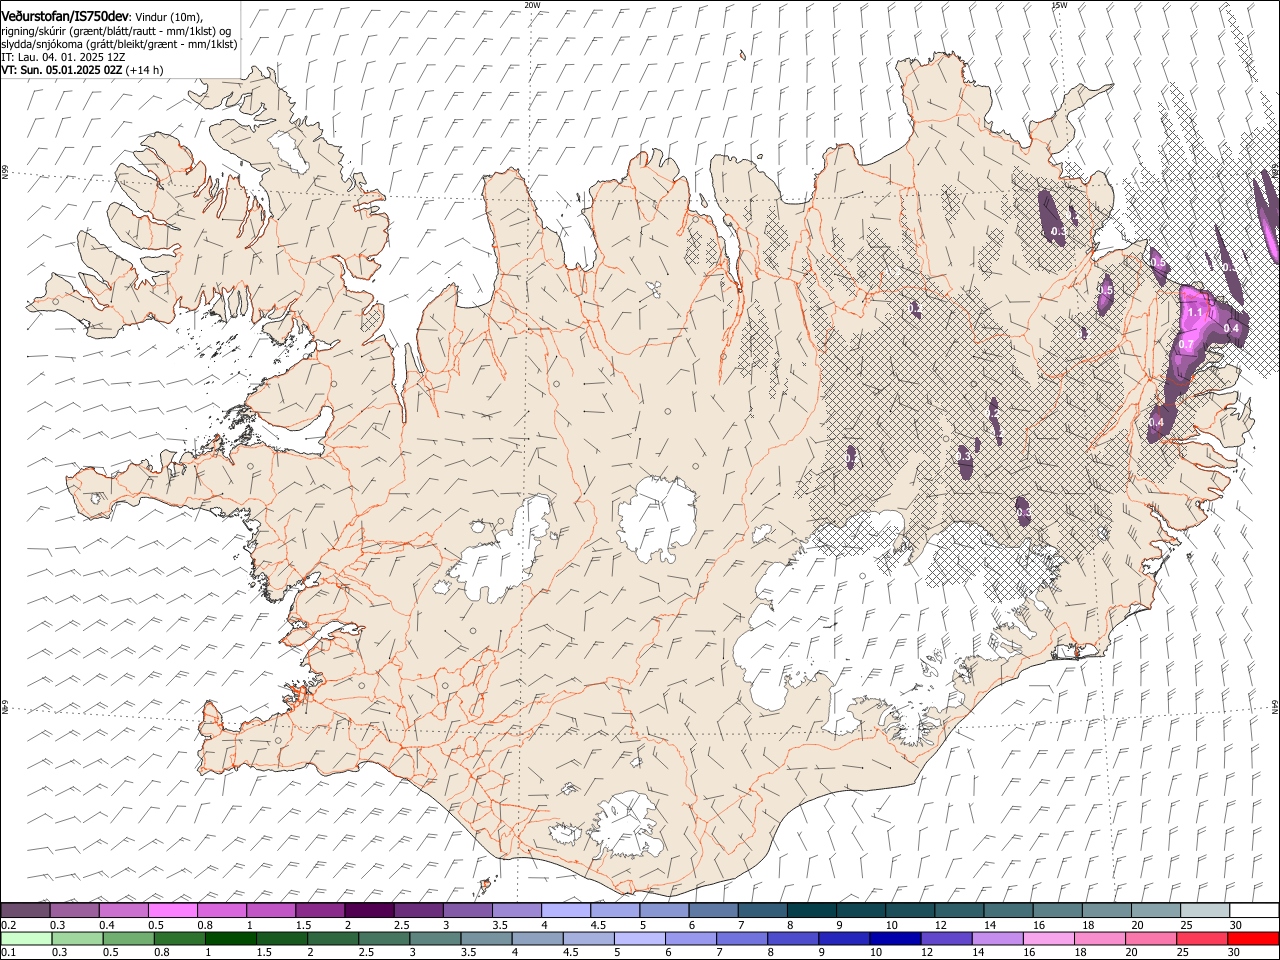Click the Veðurstofan/IS750dev title text
The image size is (1280, 960).
tap(65, 16)
